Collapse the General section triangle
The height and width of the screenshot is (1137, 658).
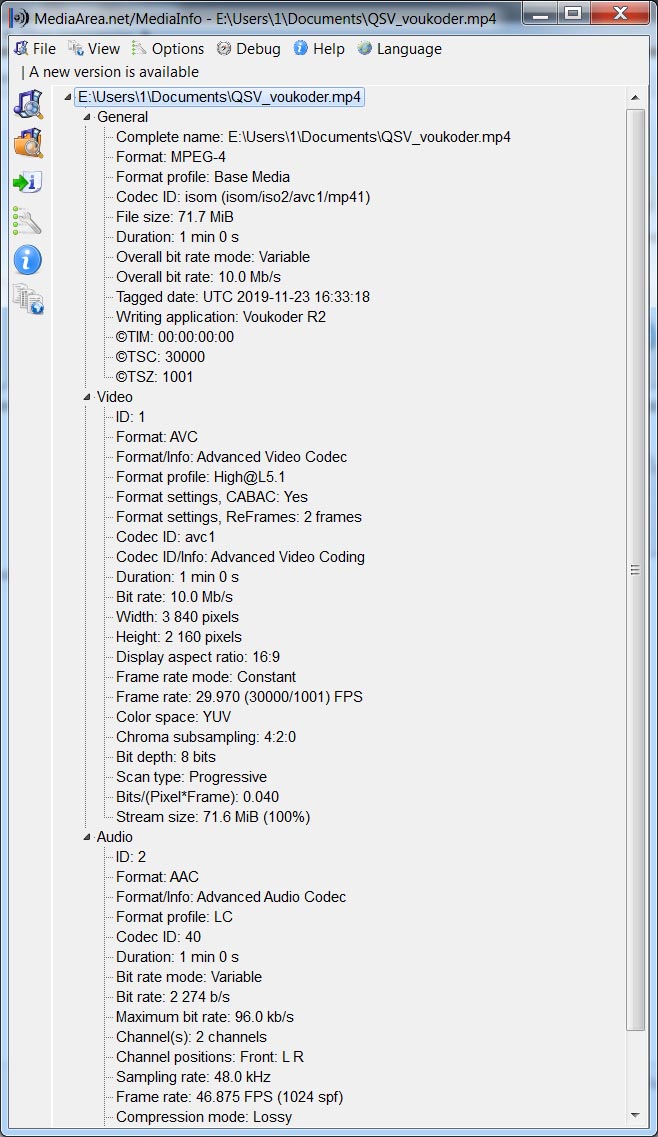pyautogui.click(x=87, y=117)
